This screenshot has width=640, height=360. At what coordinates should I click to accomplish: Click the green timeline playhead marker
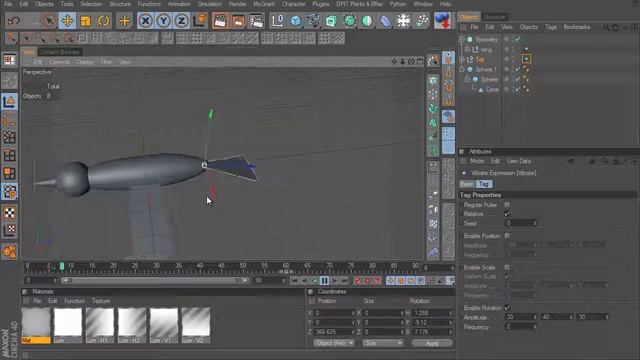[x=62, y=267]
